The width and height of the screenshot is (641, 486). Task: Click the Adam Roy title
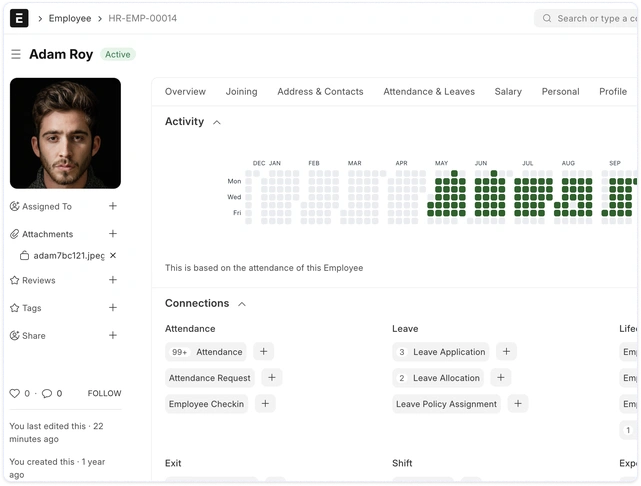tap(61, 54)
